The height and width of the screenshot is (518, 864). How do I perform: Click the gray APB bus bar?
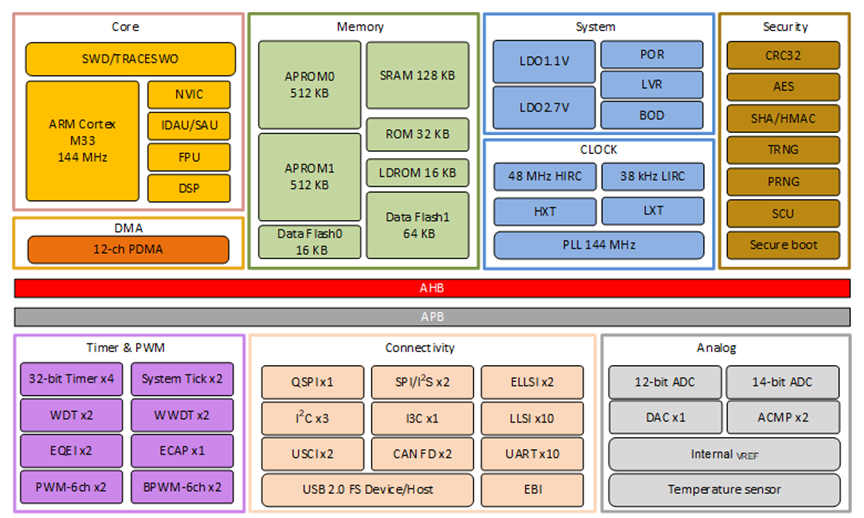click(x=432, y=317)
